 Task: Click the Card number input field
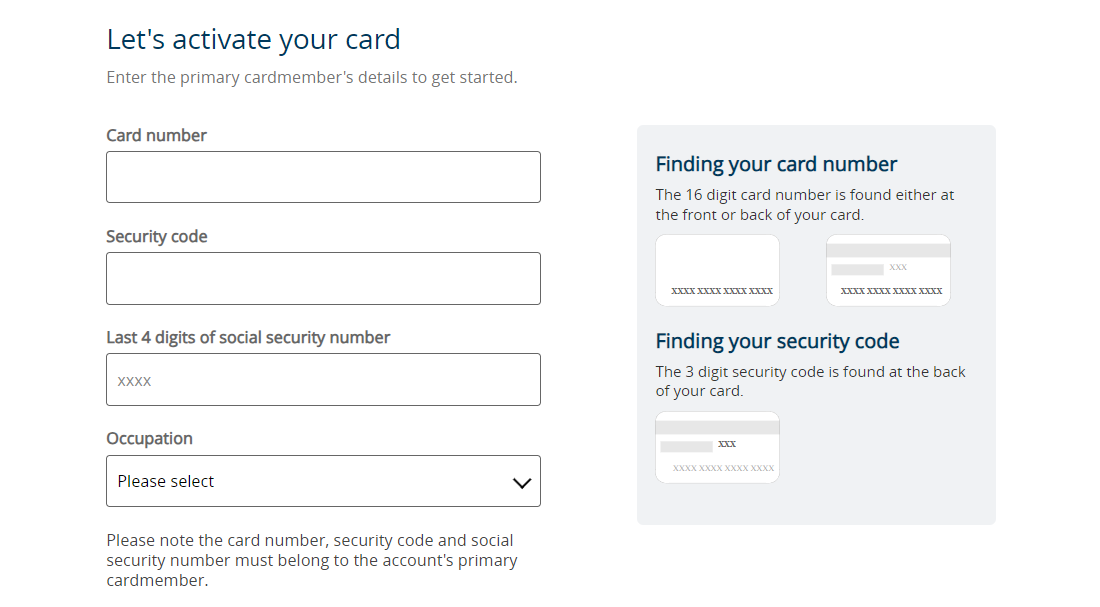coord(323,177)
